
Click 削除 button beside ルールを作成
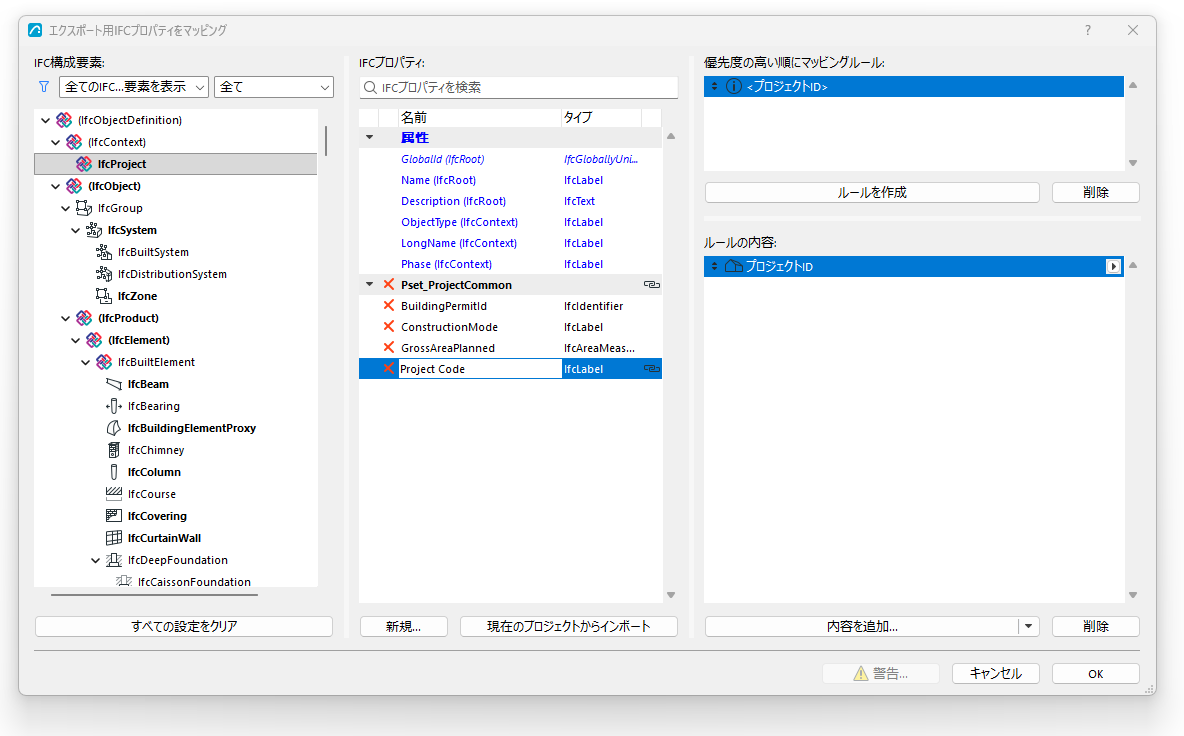point(1096,192)
